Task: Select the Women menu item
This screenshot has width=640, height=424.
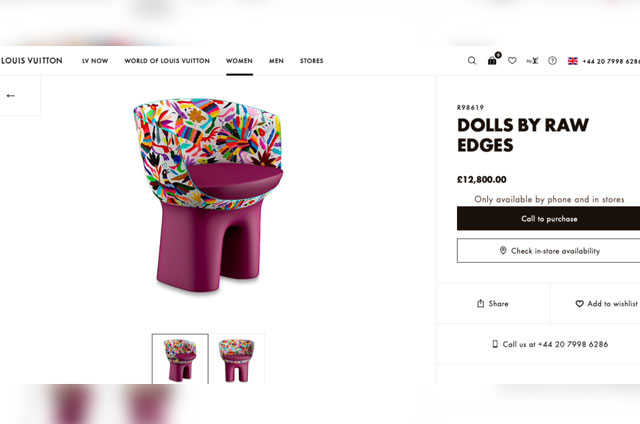Action: coord(239,61)
